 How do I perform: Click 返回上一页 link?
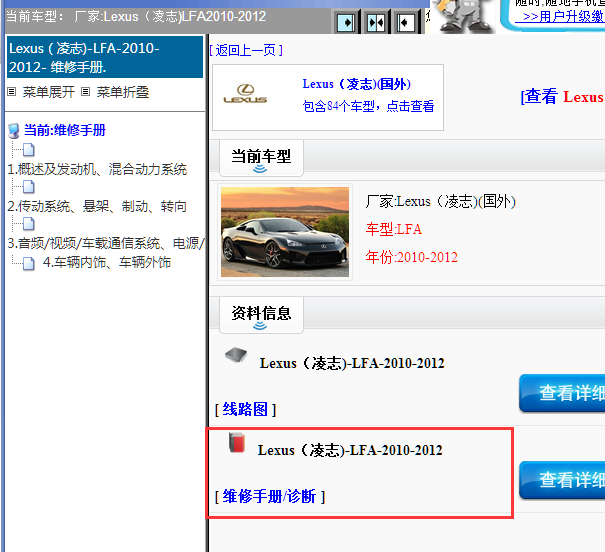coord(246,50)
